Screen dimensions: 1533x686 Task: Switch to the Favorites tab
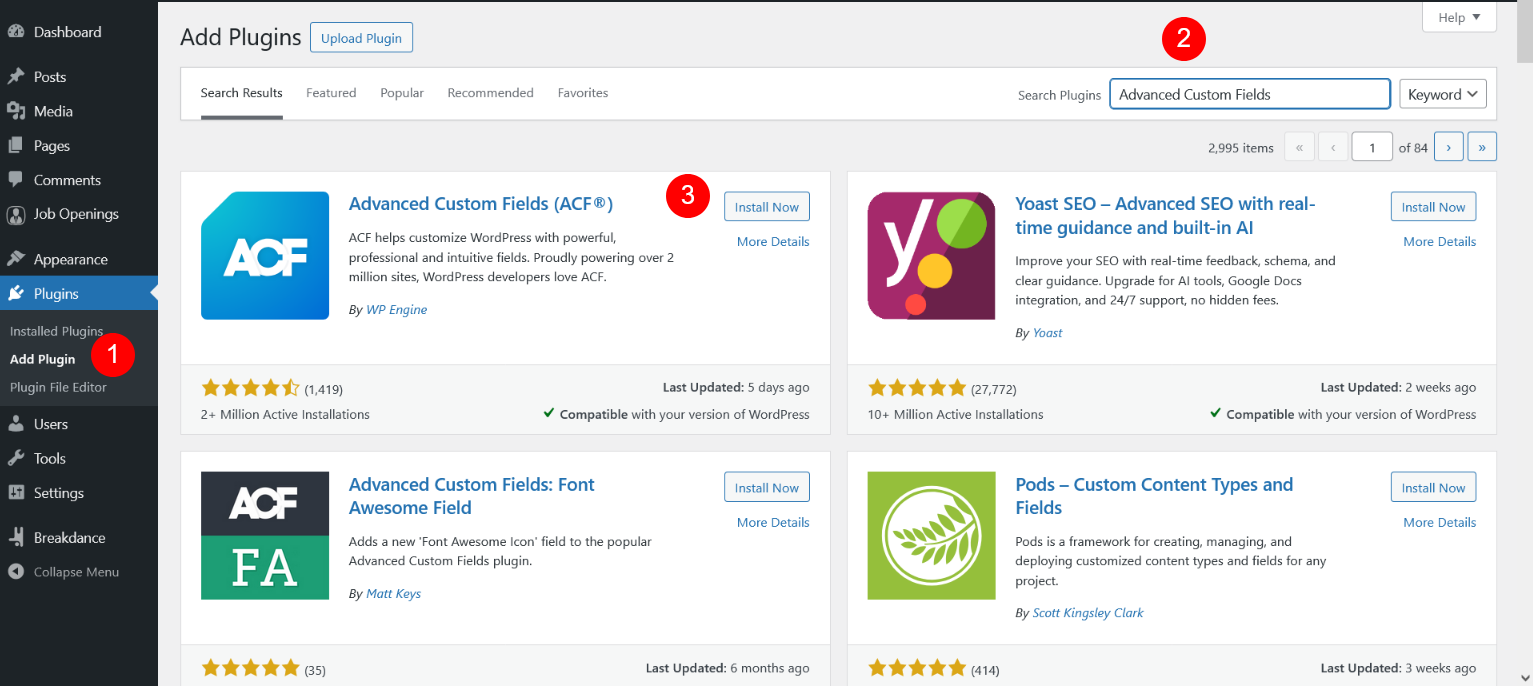coord(583,93)
